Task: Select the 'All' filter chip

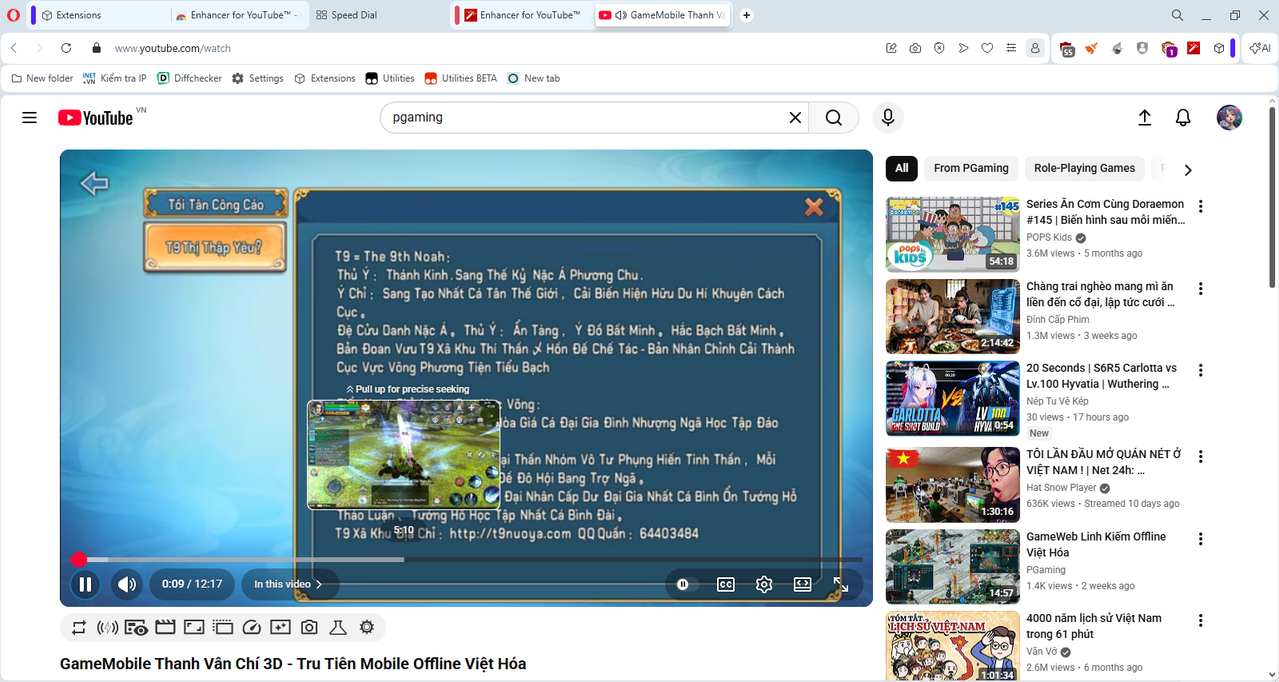Action: pyautogui.click(x=901, y=168)
